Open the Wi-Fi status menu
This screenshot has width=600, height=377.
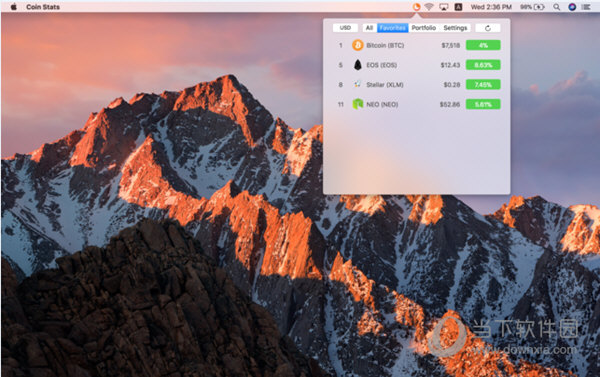point(429,7)
